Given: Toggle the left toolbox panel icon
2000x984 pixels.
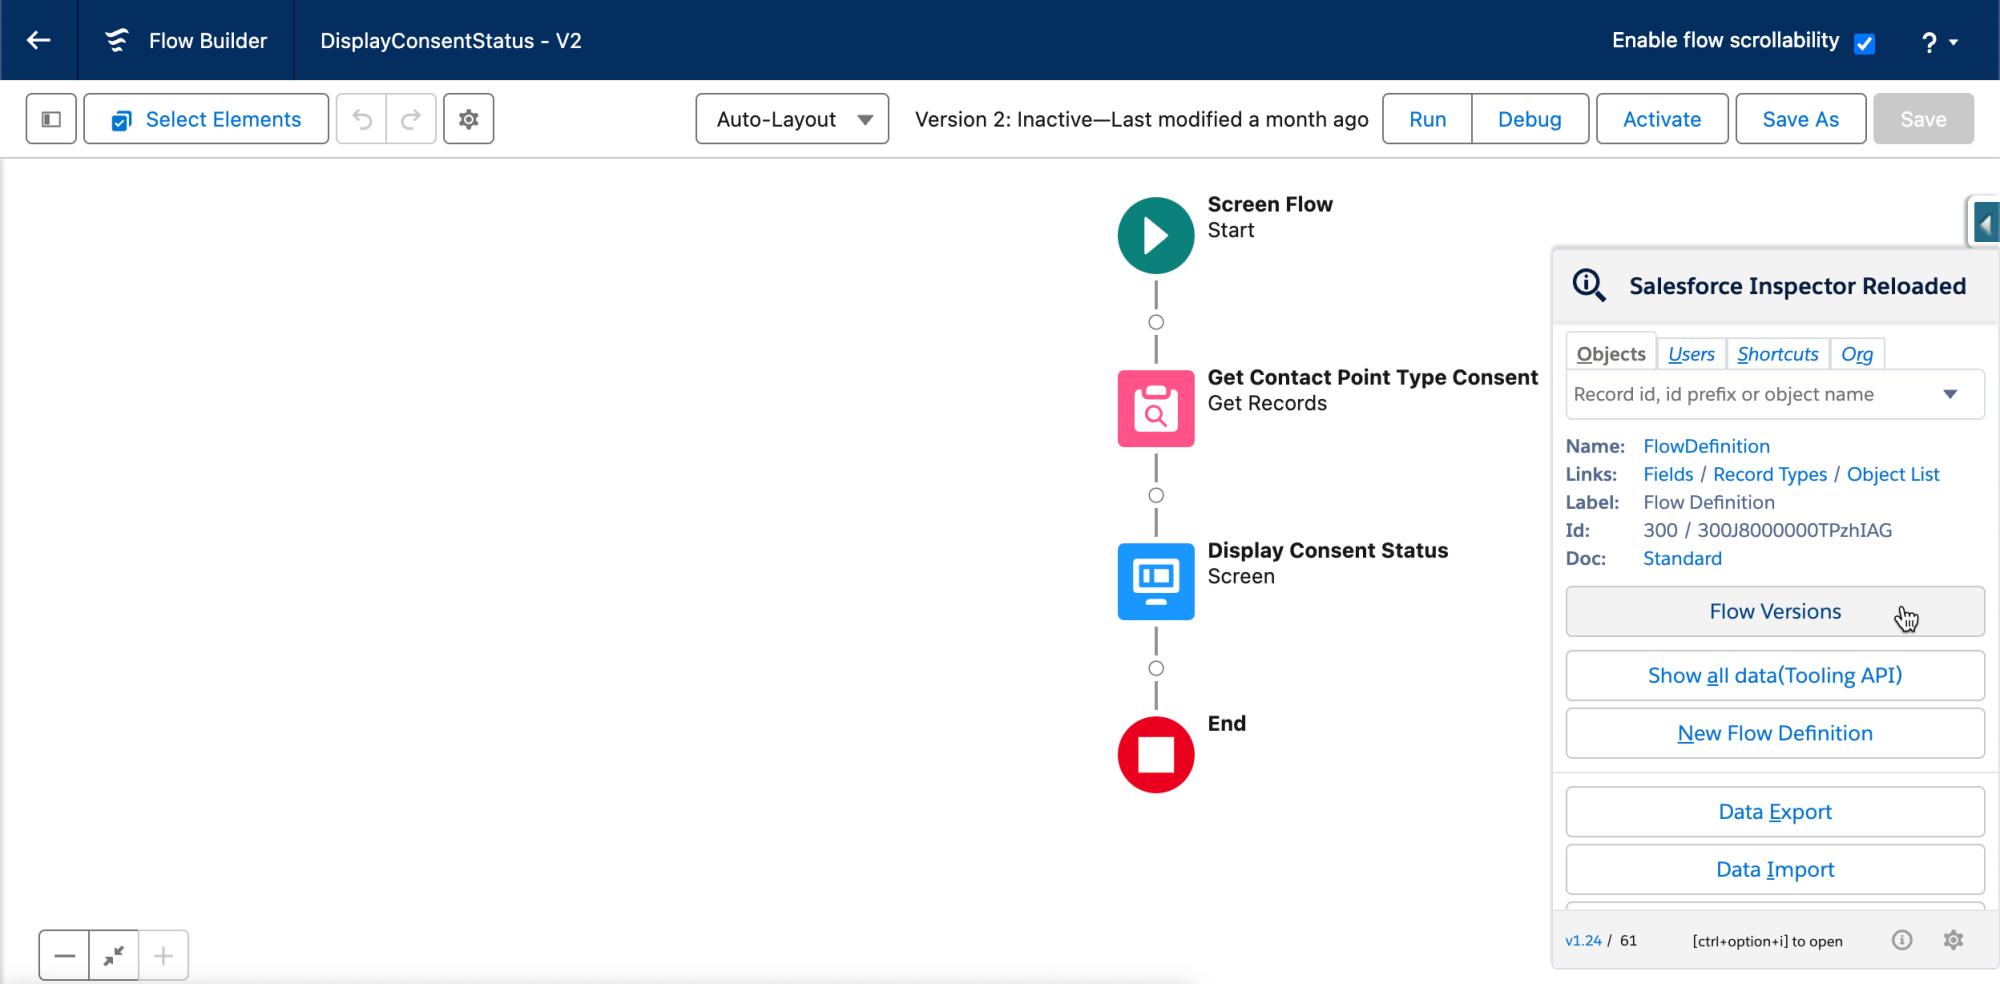Looking at the screenshot, I should pyautogui.click(x=51, y=119).
